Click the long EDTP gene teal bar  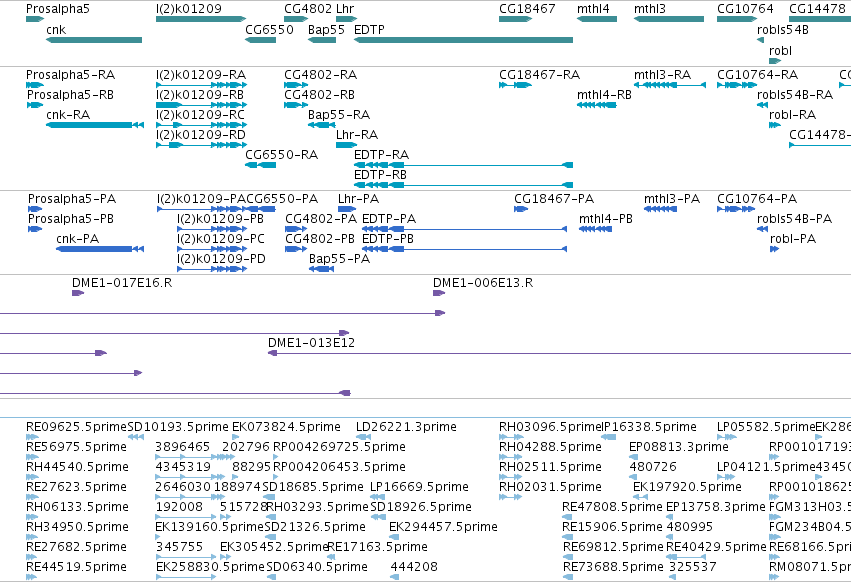463,40
